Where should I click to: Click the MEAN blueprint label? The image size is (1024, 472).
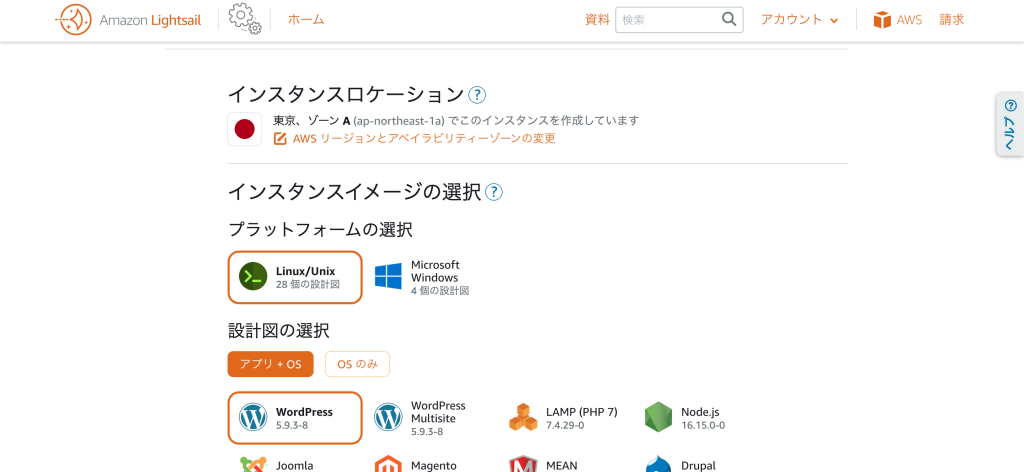tap(562, 465)
